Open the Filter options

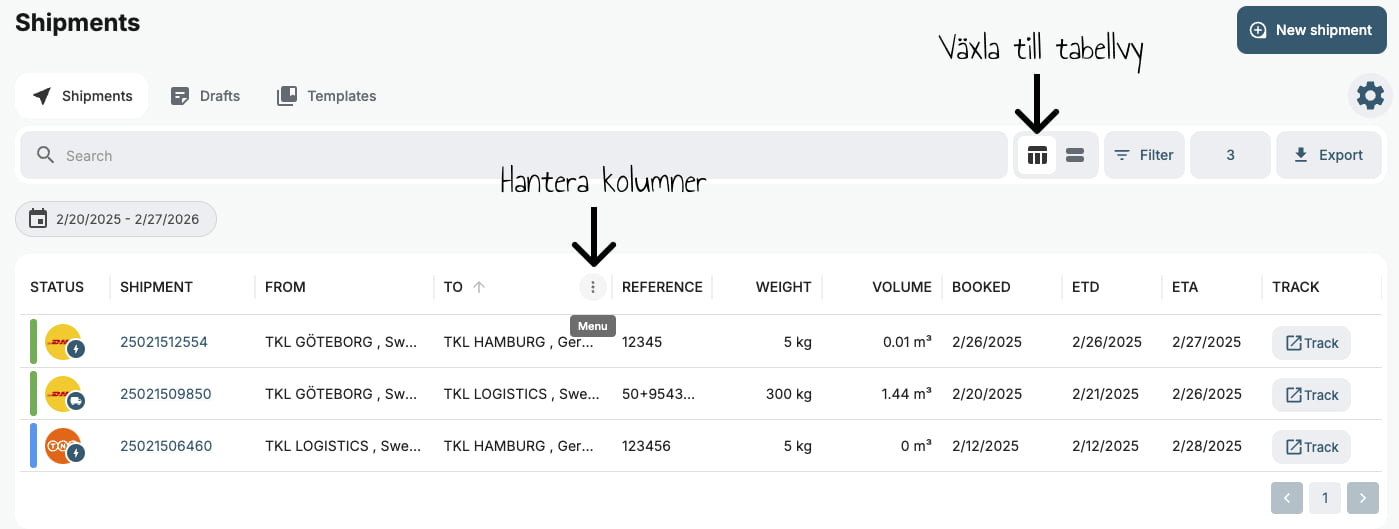(x=1144, y=155)
